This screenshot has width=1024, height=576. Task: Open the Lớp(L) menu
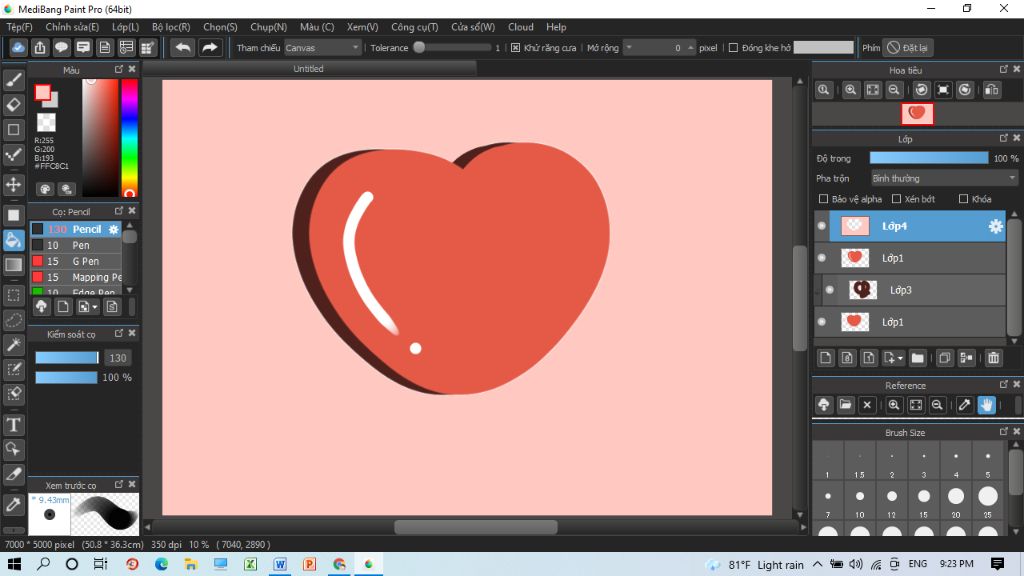coord(125,27)
